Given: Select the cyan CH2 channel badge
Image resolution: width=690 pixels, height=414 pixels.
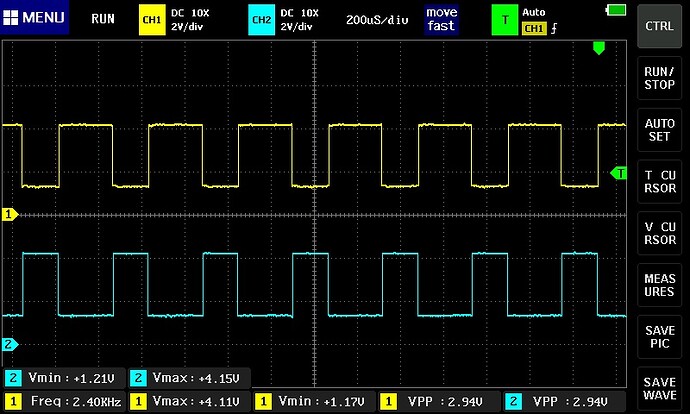Looking at the screenshot, I should tap(261, 20).
